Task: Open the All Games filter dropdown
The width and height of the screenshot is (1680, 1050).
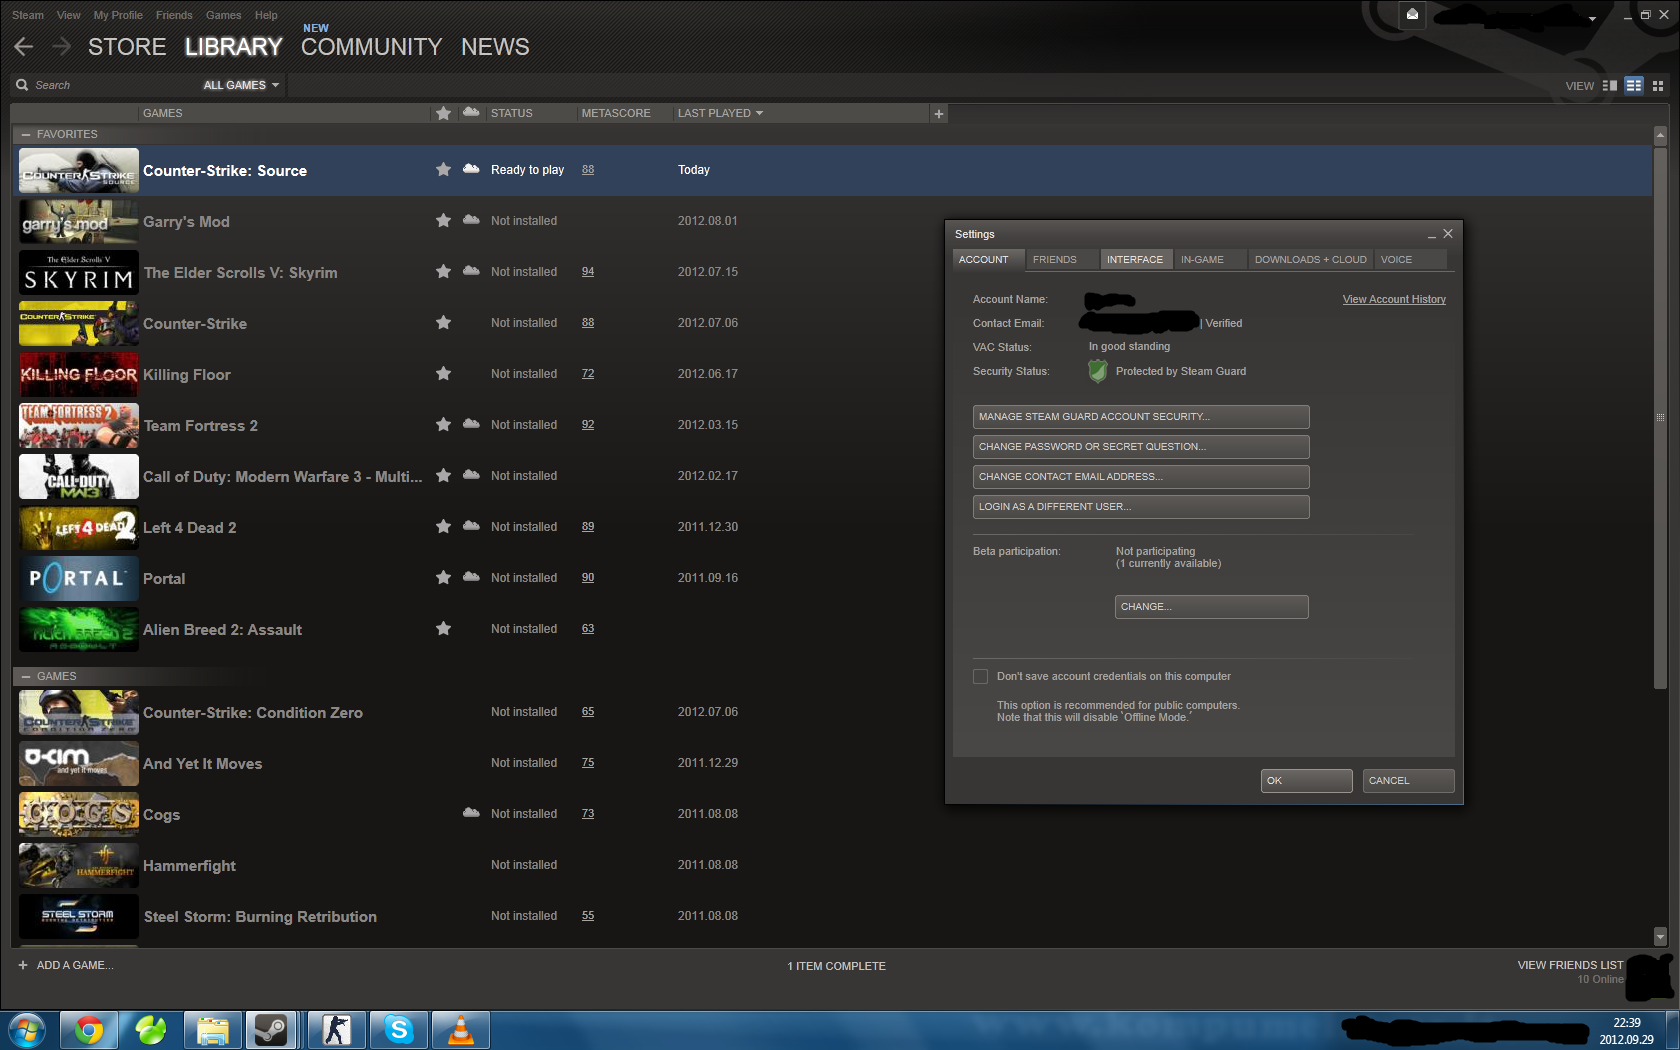Action: pyautogui.click(x=241, y=86)
